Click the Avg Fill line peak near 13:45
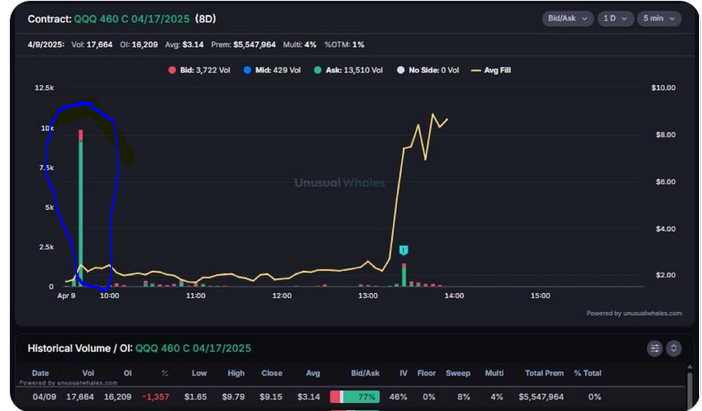This screenshot has height=411, width=702. click(432, 115)
